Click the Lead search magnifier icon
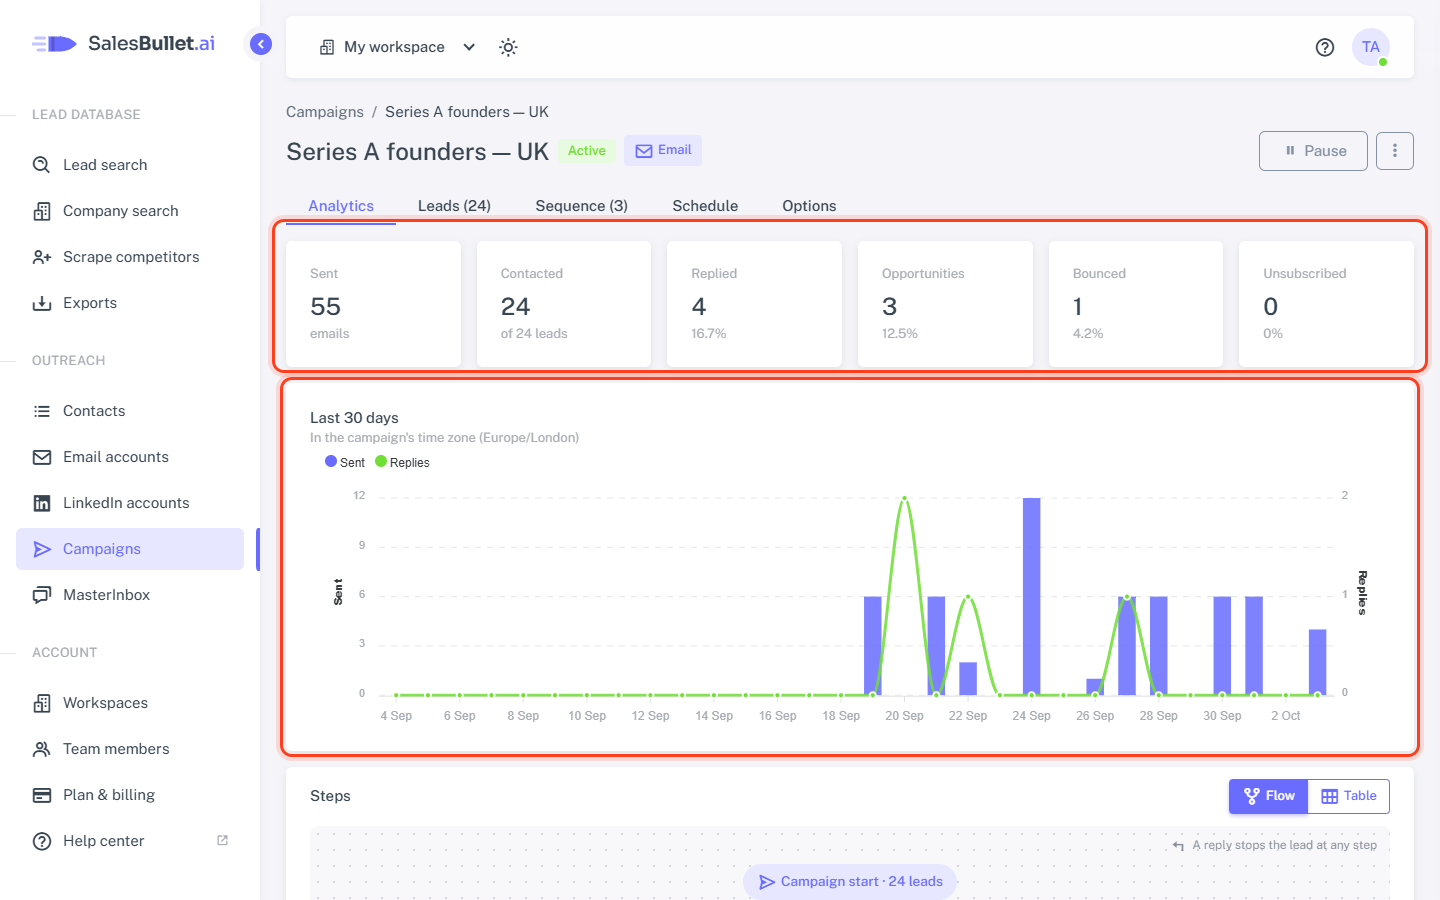The height and width of the screenshot is (900, 1440). 42,165
